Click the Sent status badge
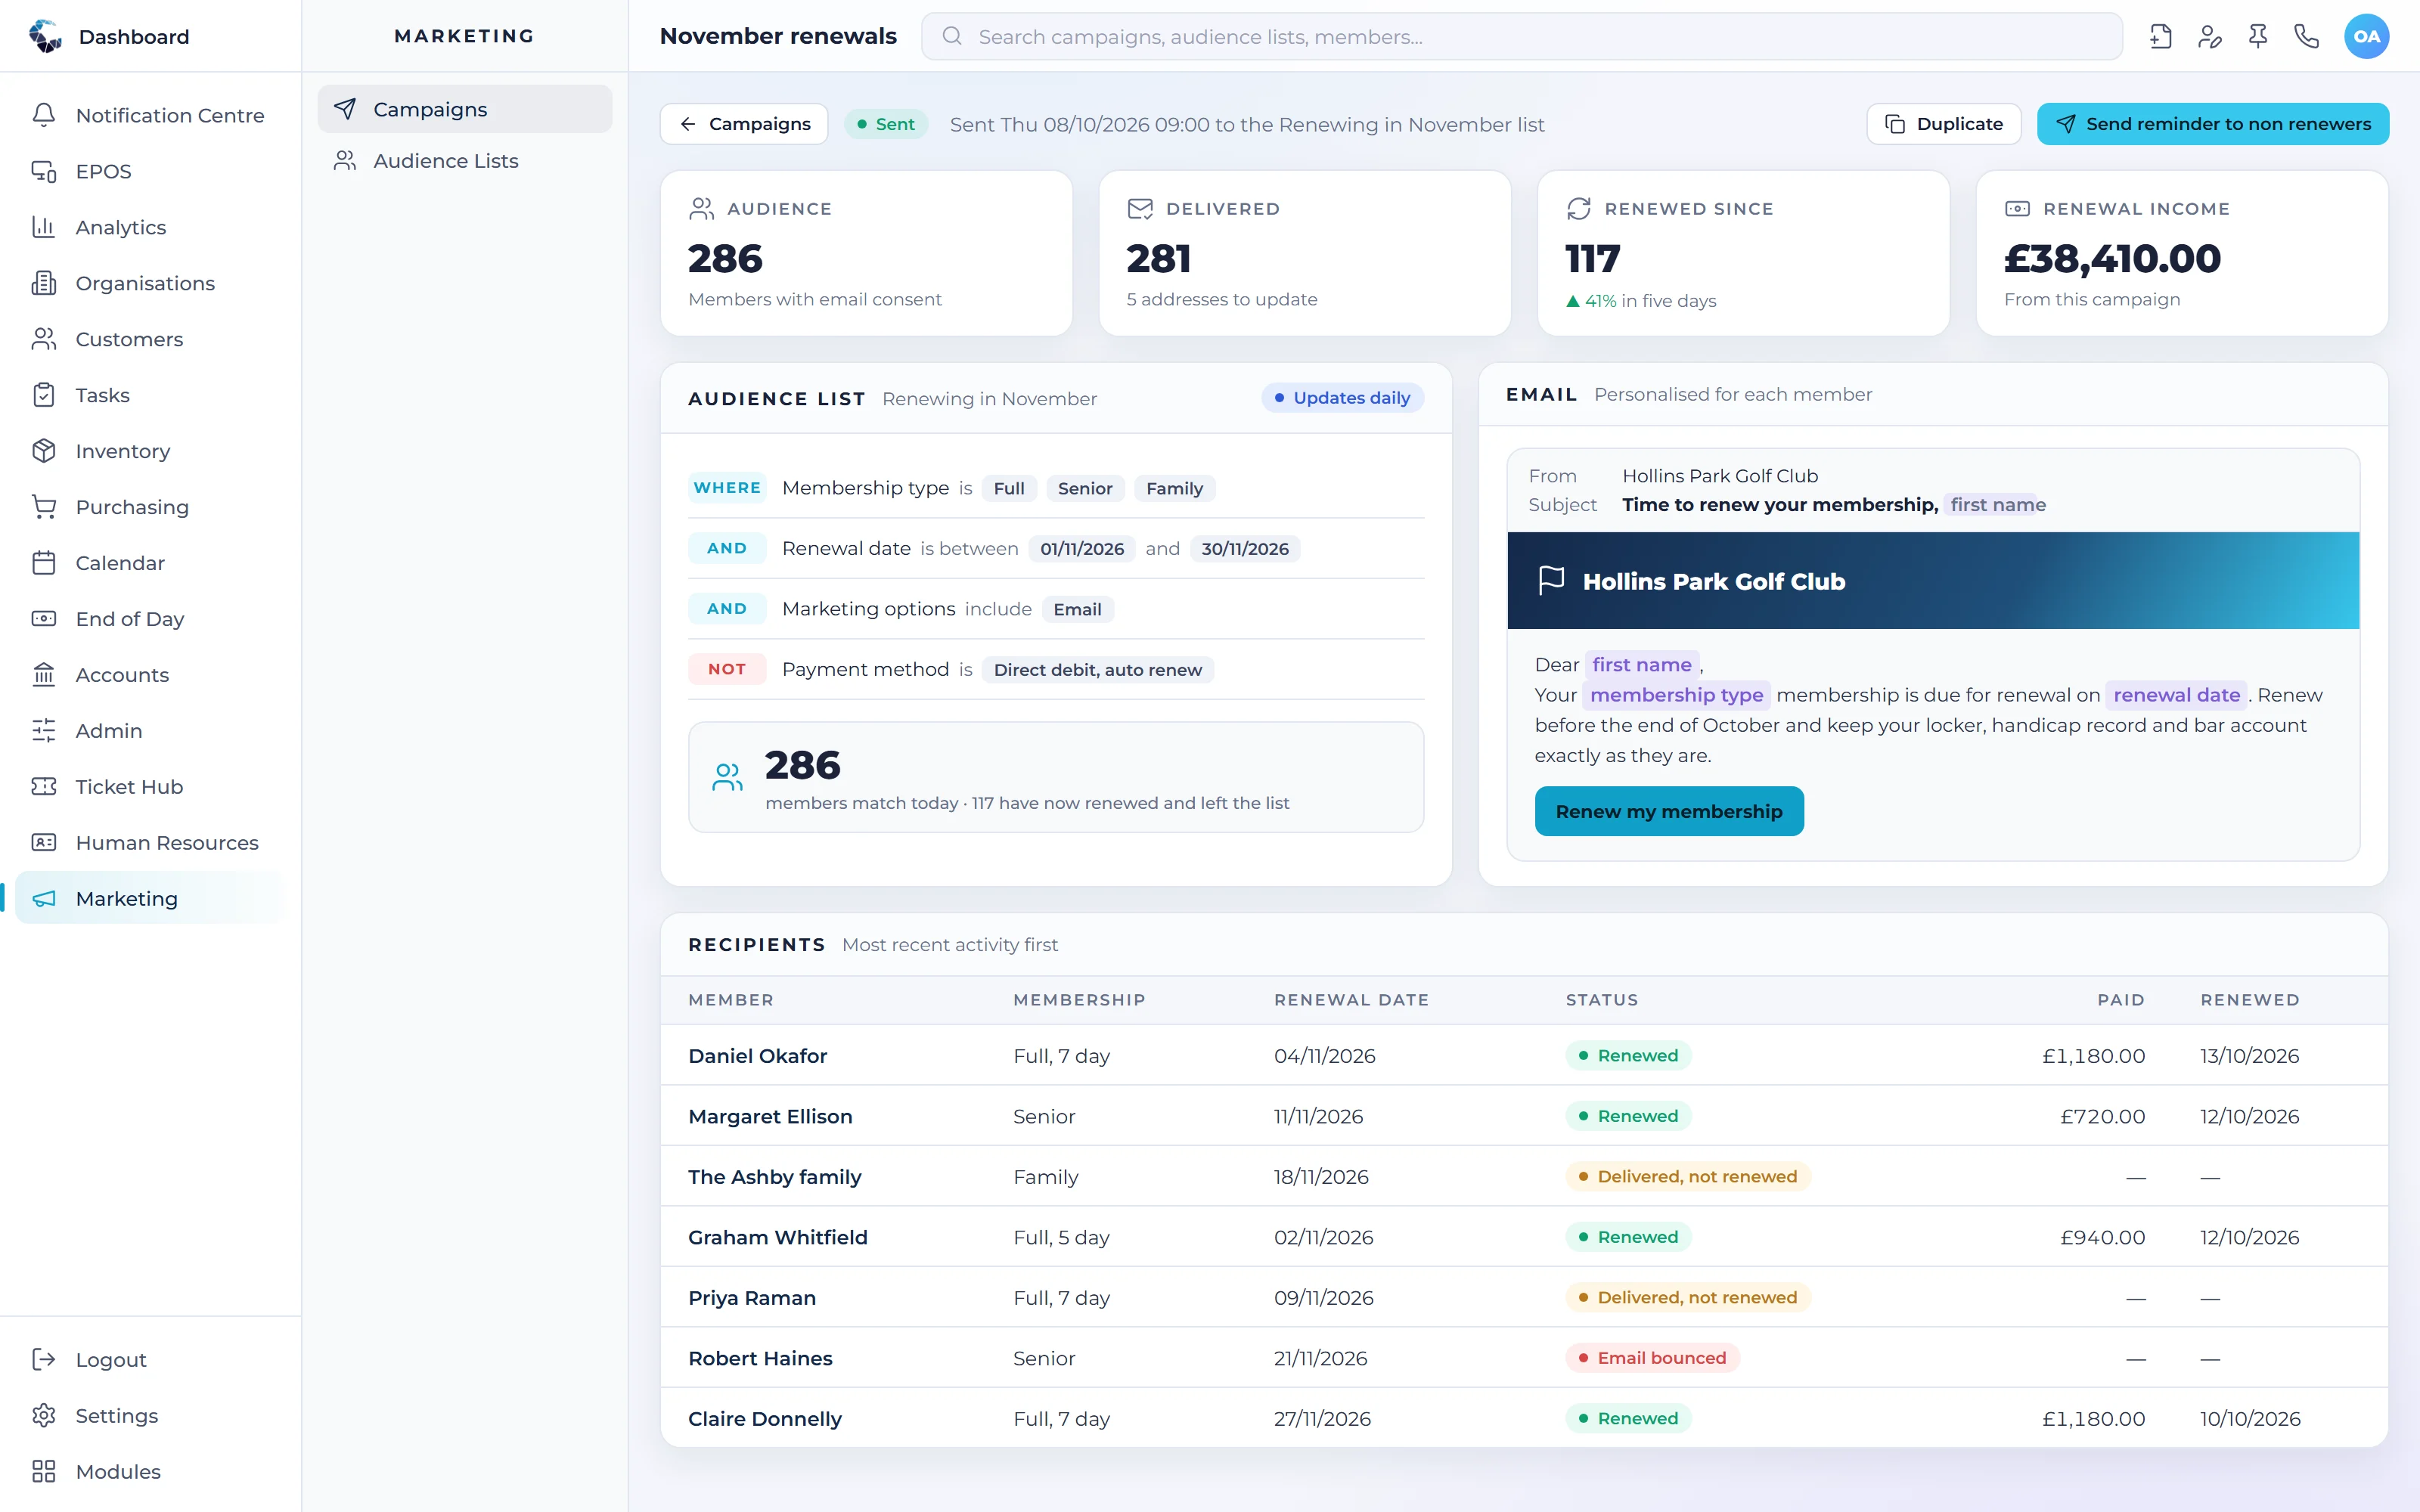 click(x=885, y=124)
